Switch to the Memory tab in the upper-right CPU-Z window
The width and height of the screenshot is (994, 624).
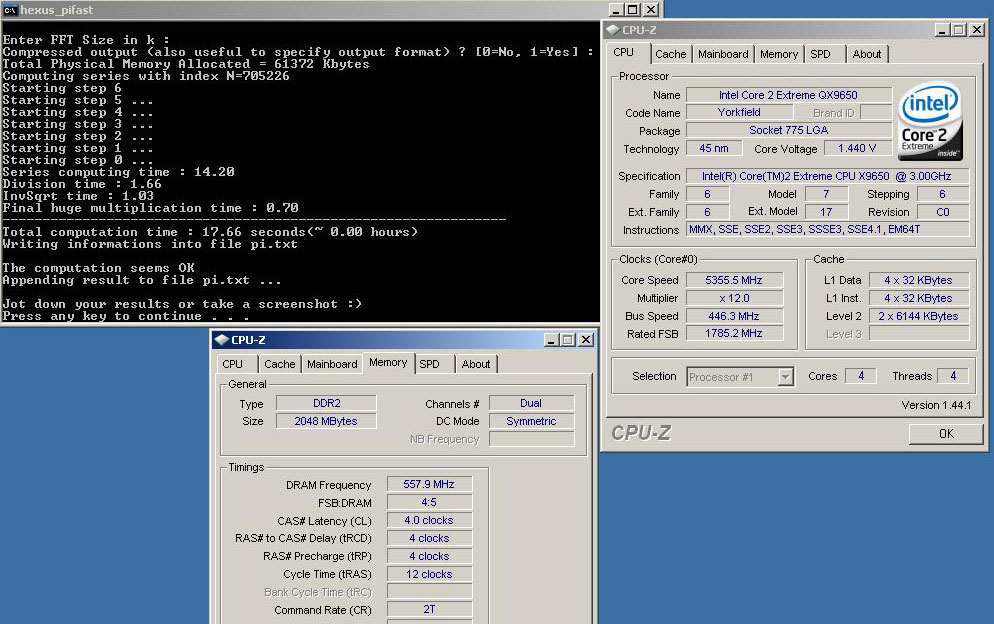click(778, 54)
